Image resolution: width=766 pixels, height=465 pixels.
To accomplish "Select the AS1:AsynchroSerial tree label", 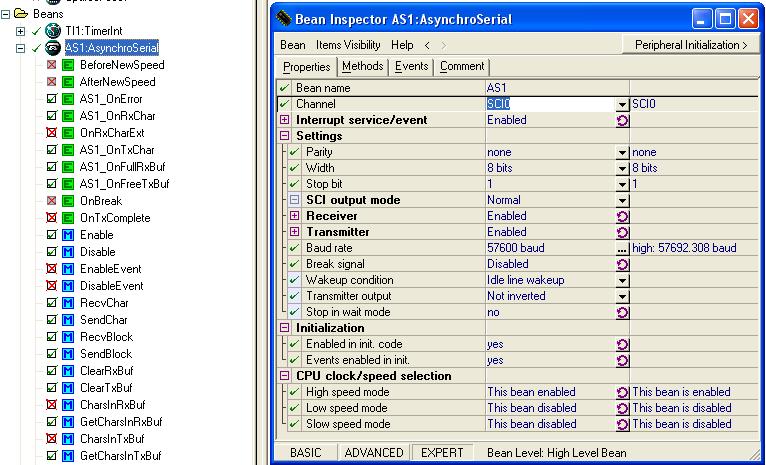I will click(x=112, y=48).
